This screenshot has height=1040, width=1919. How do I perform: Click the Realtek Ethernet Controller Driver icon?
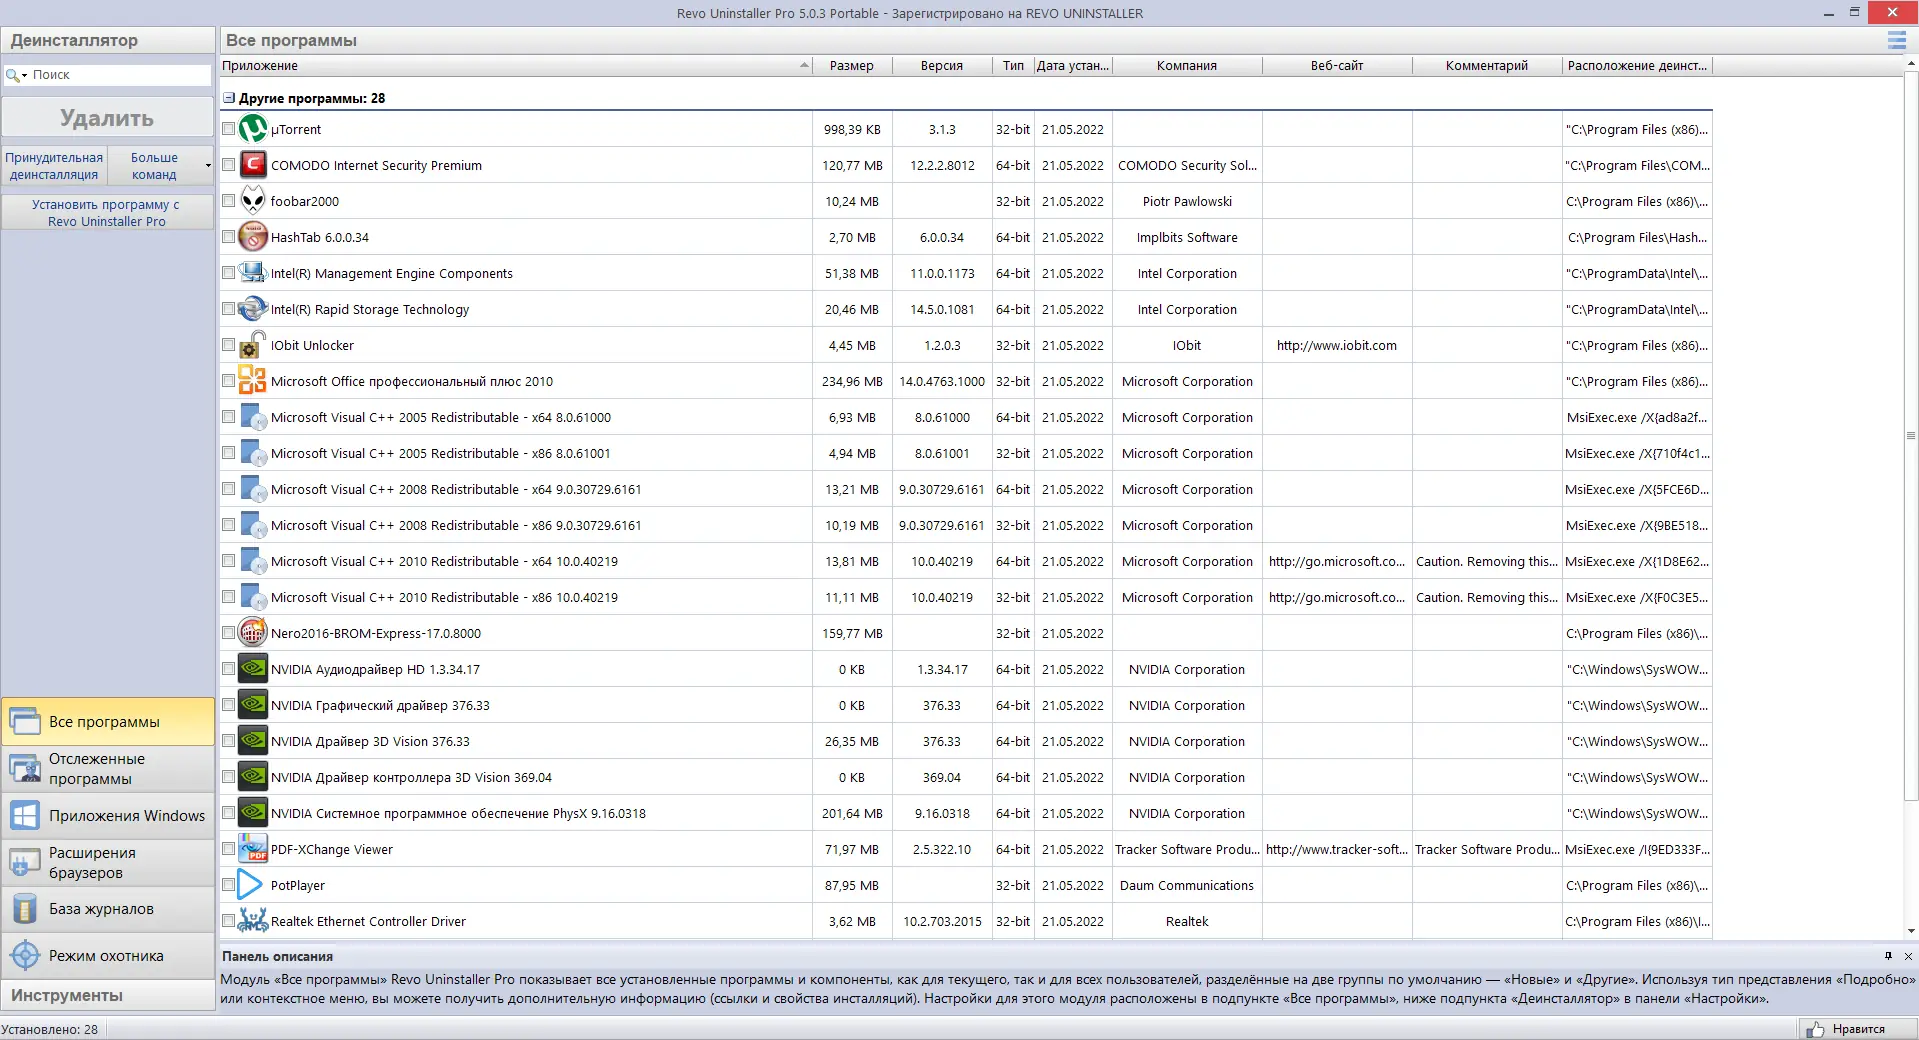(253, 921)
